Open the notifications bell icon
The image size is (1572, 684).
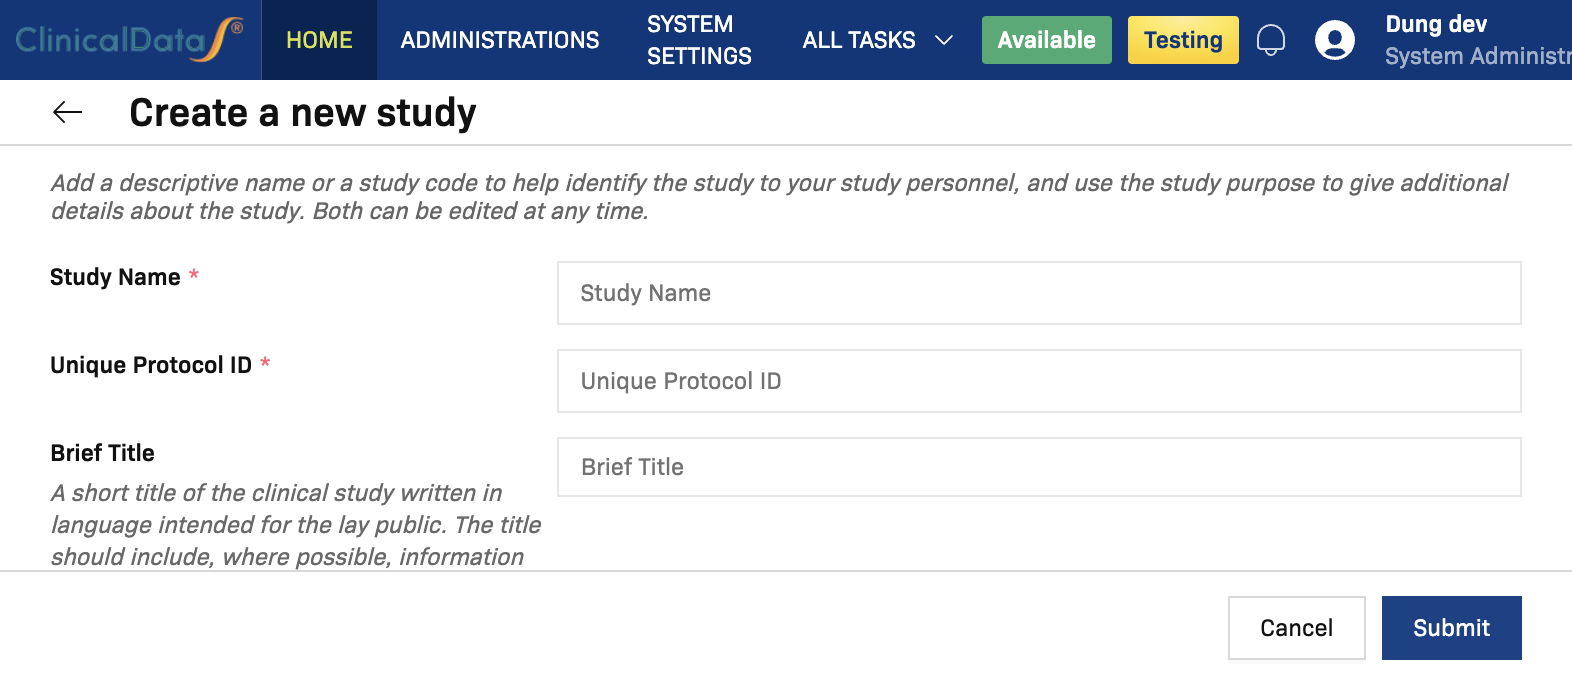coord(1271,40)
